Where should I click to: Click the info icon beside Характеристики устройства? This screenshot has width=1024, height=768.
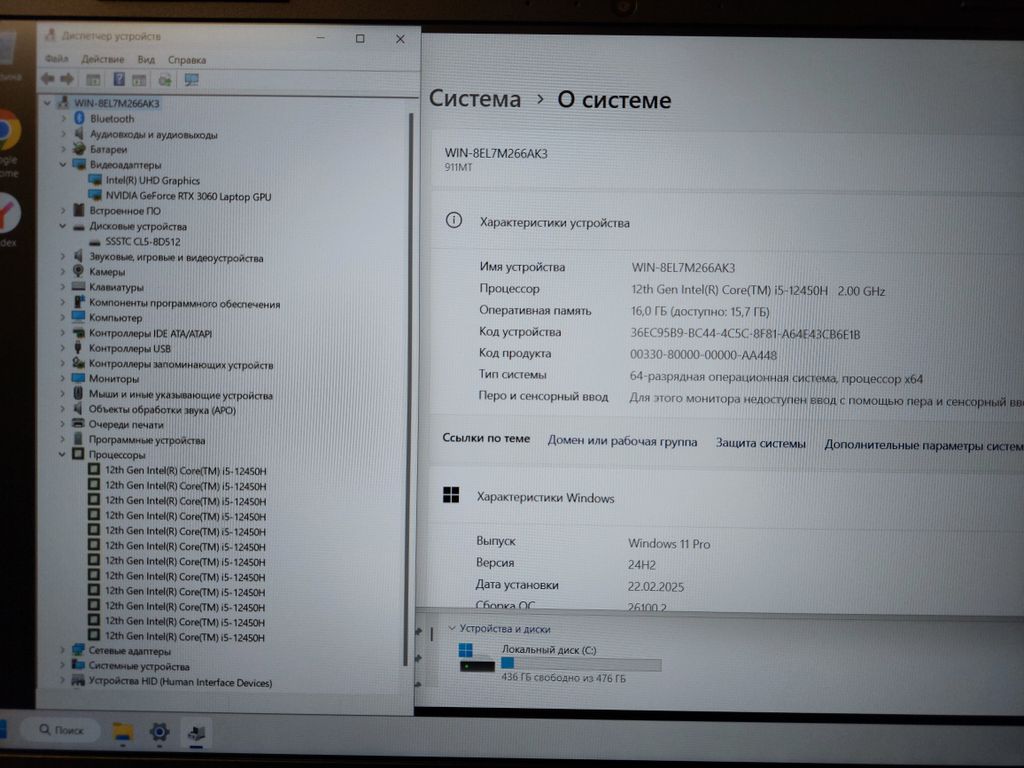point(454,221)
